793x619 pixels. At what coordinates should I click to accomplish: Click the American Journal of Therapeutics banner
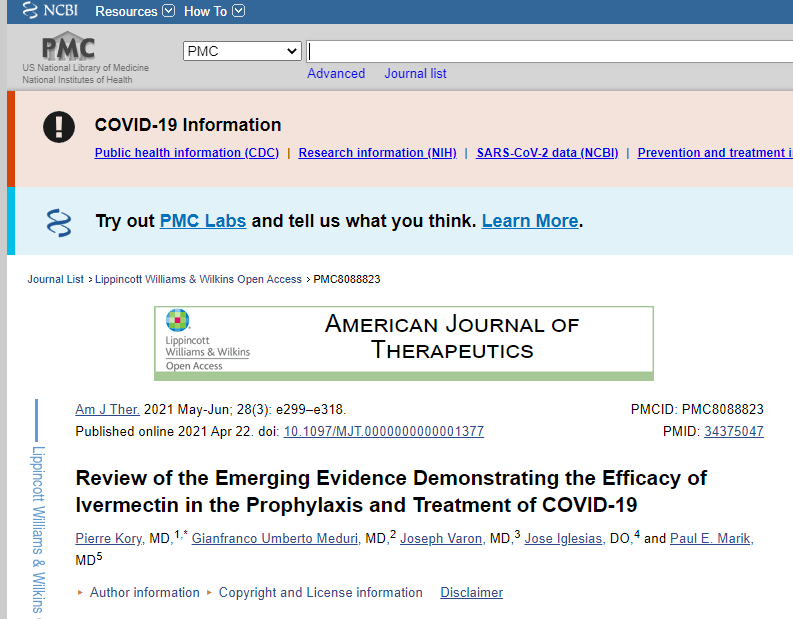tap(404, 342)
